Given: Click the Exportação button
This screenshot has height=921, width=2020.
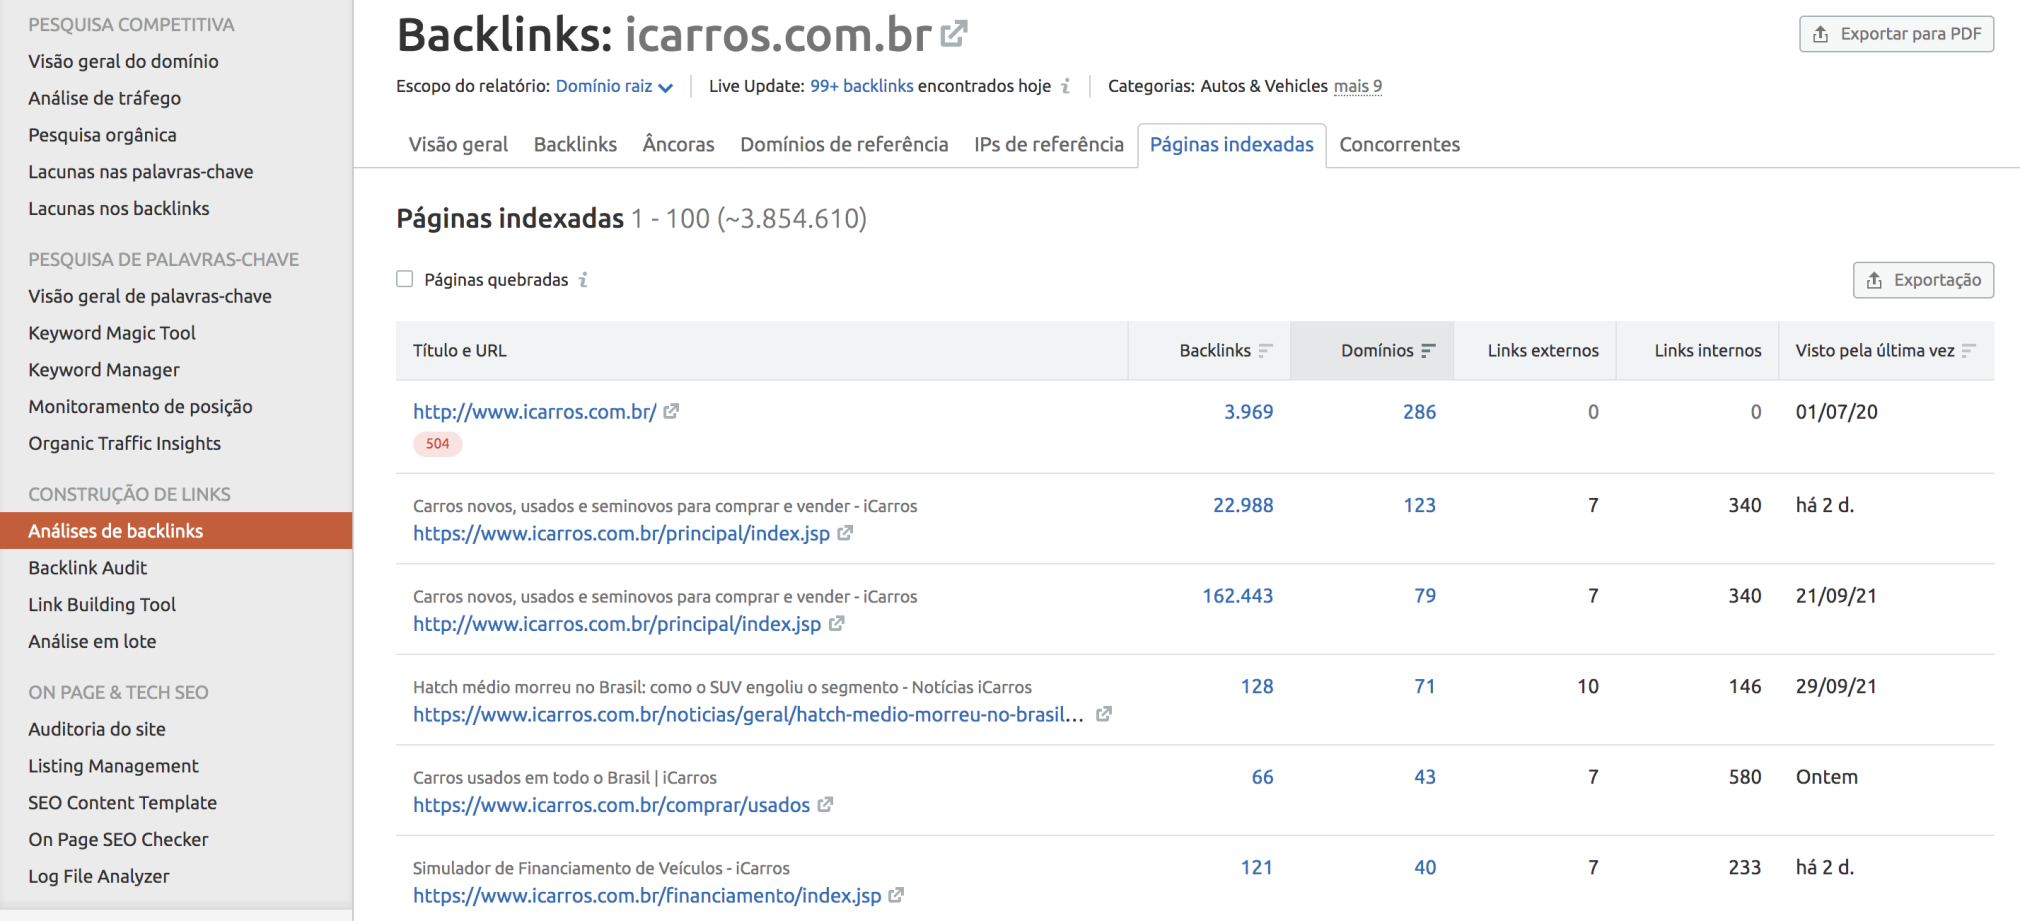Looking at the screenshot, I should point(1922,280).
